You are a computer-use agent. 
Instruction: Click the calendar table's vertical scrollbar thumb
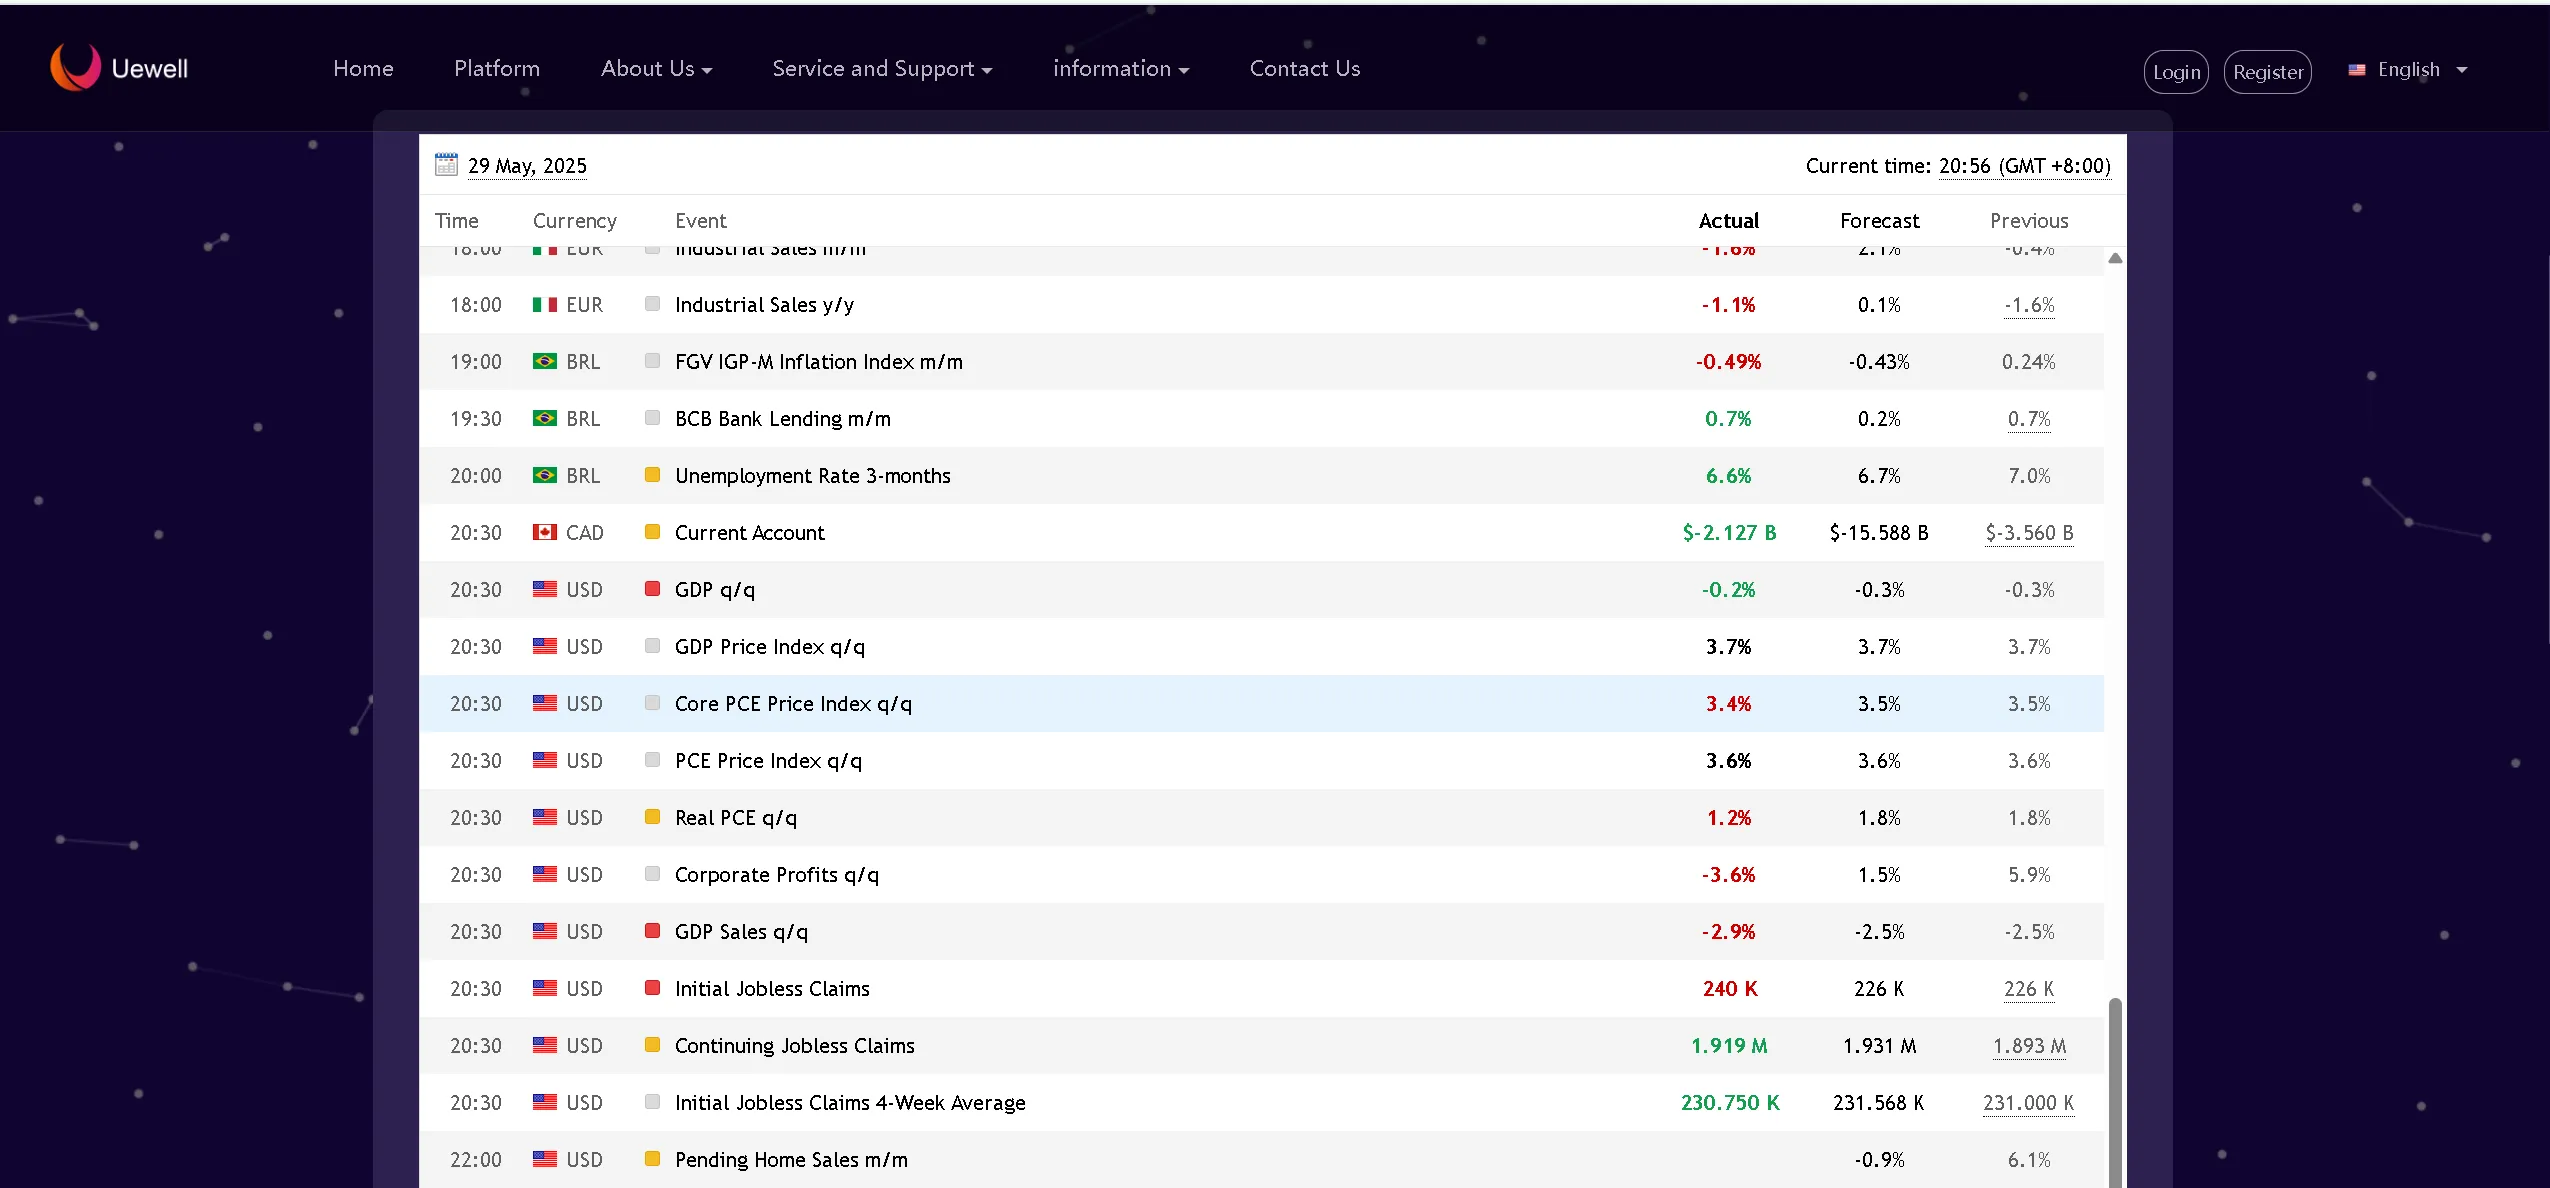click(x=2115, y=1090)
